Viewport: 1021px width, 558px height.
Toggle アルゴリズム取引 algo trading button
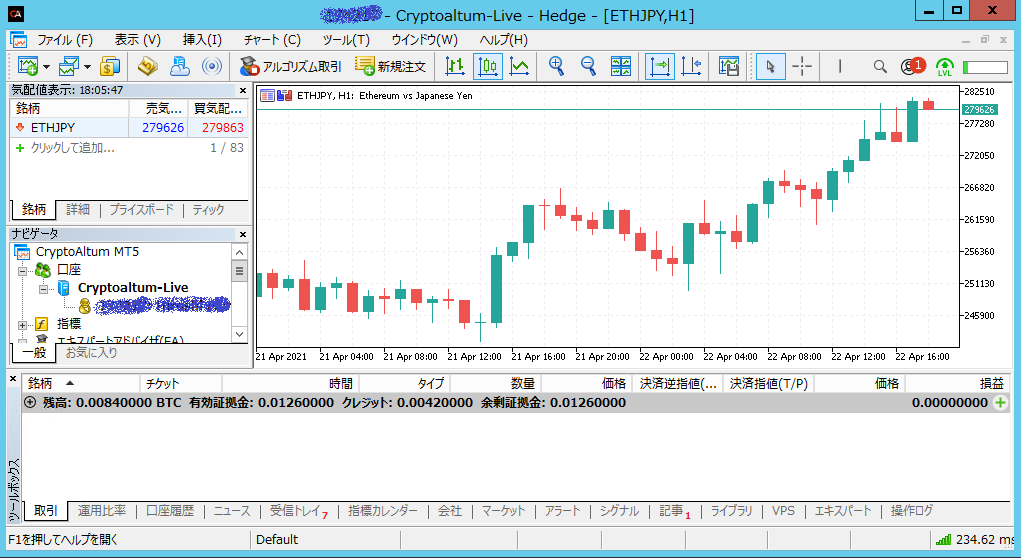[290, 66]
